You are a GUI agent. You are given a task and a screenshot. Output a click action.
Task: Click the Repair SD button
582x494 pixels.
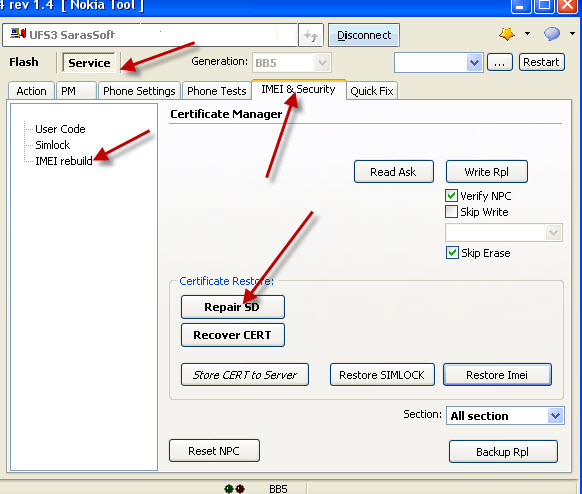click(x=233, y=307)
